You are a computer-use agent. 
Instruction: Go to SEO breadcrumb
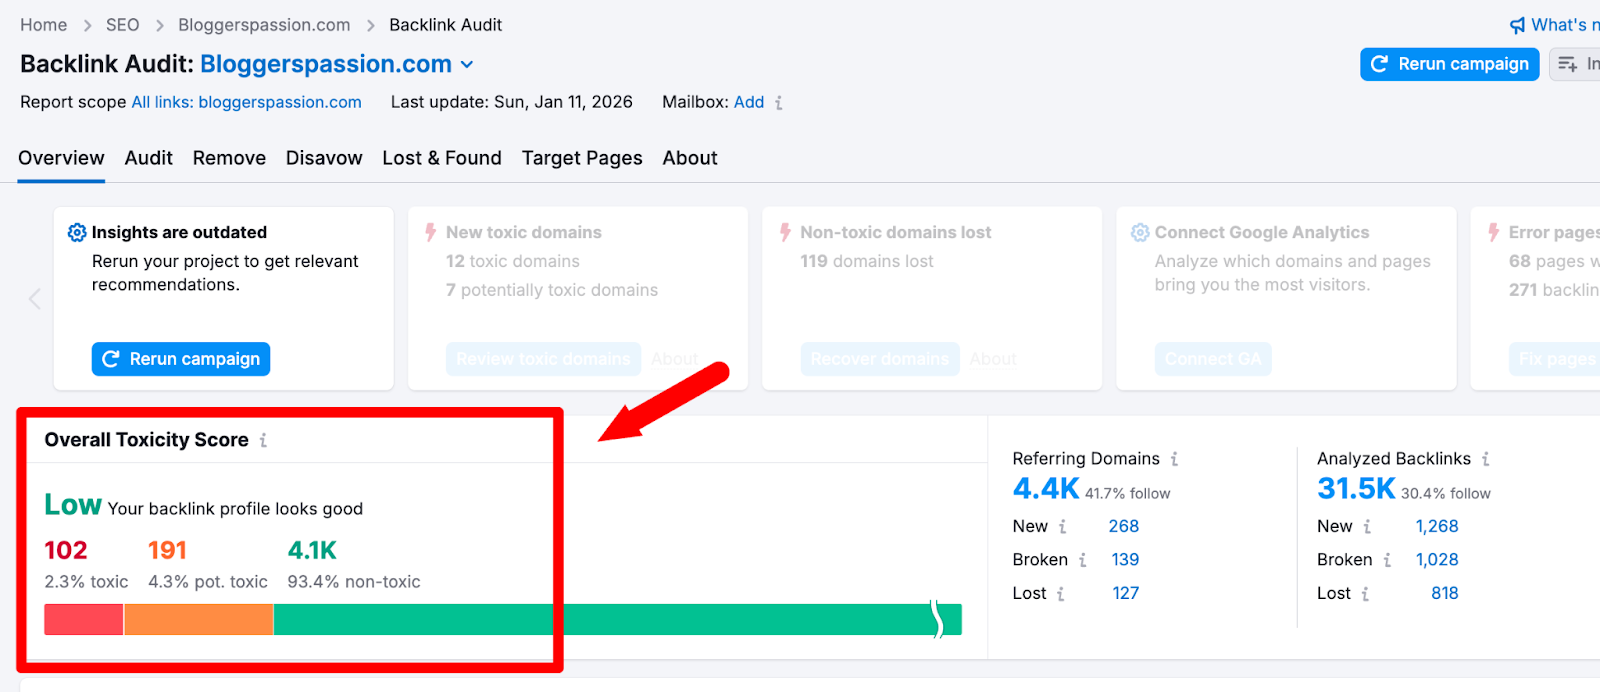(123, 25)
